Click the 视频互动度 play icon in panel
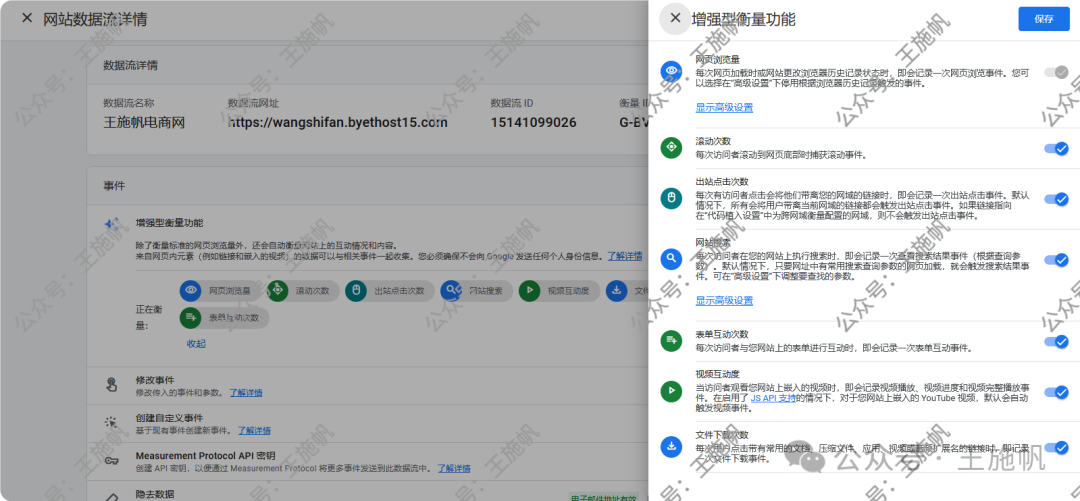This screenshot has height=501, width=1080. pos(671,391)
